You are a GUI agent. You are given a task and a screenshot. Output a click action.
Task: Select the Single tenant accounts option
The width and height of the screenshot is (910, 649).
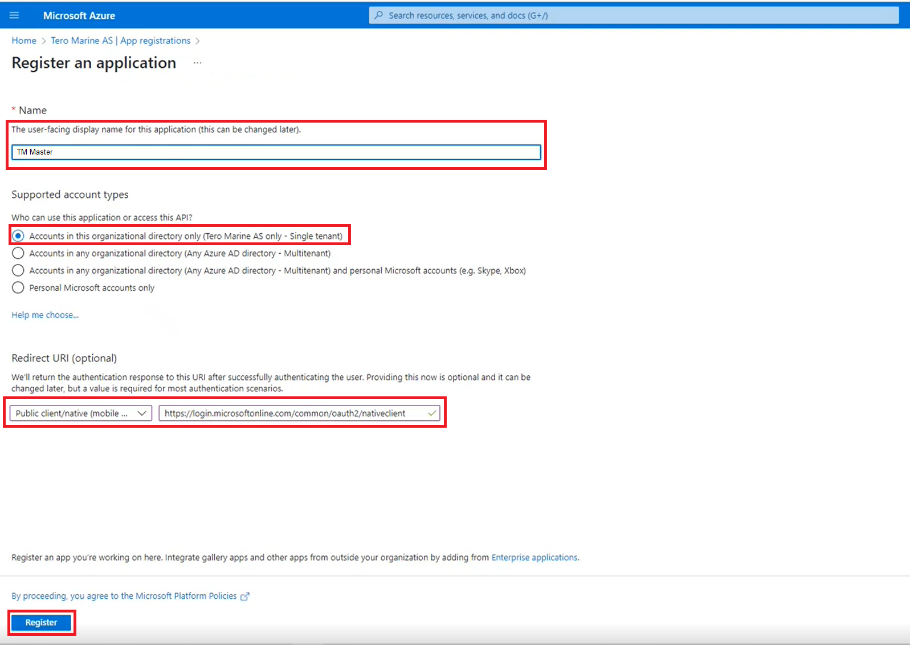coord(18,236)
